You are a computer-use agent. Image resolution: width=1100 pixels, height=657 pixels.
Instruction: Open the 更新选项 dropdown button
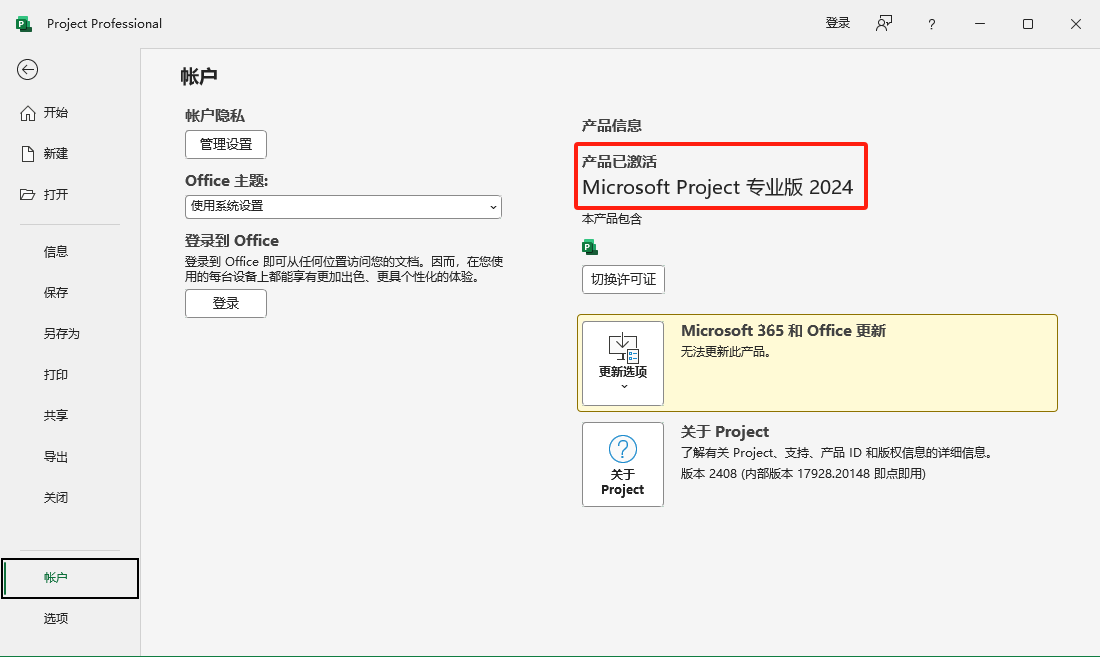tap(623, 363)
